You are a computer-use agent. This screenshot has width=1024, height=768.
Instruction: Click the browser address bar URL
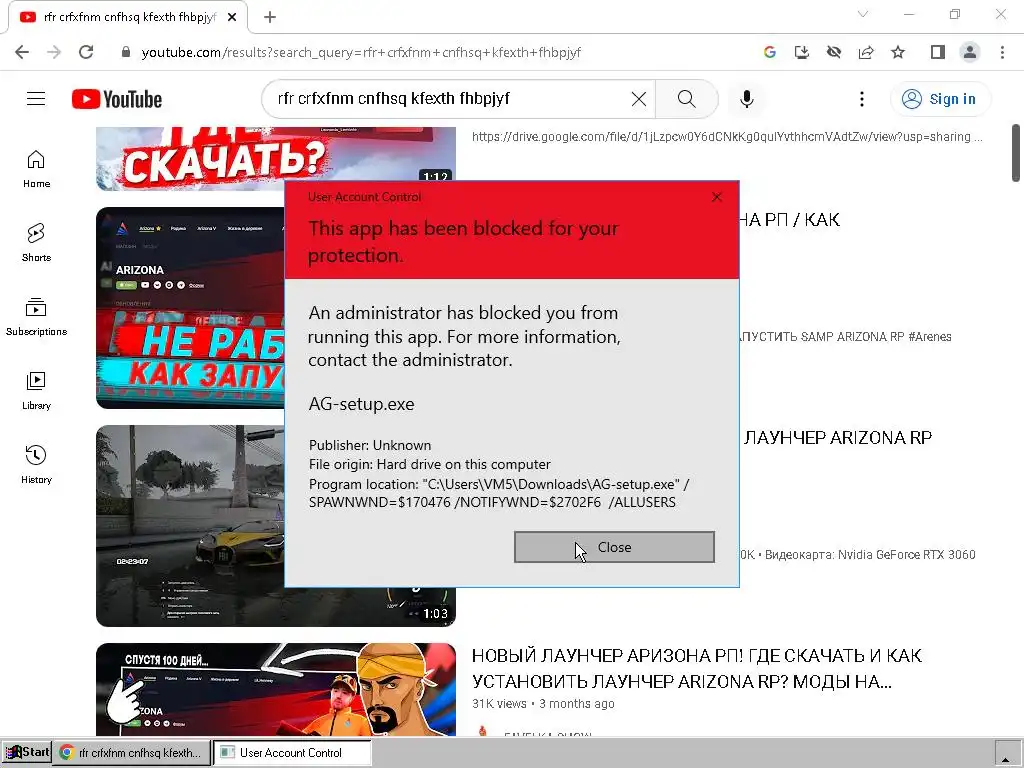pos(361,52)
